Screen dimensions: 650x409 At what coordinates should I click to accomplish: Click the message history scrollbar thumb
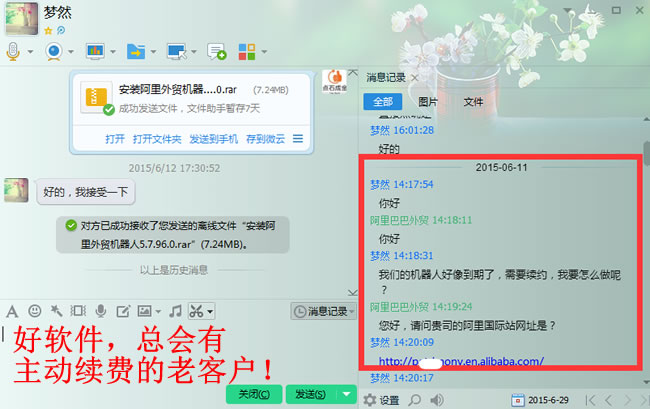(647, 153)
